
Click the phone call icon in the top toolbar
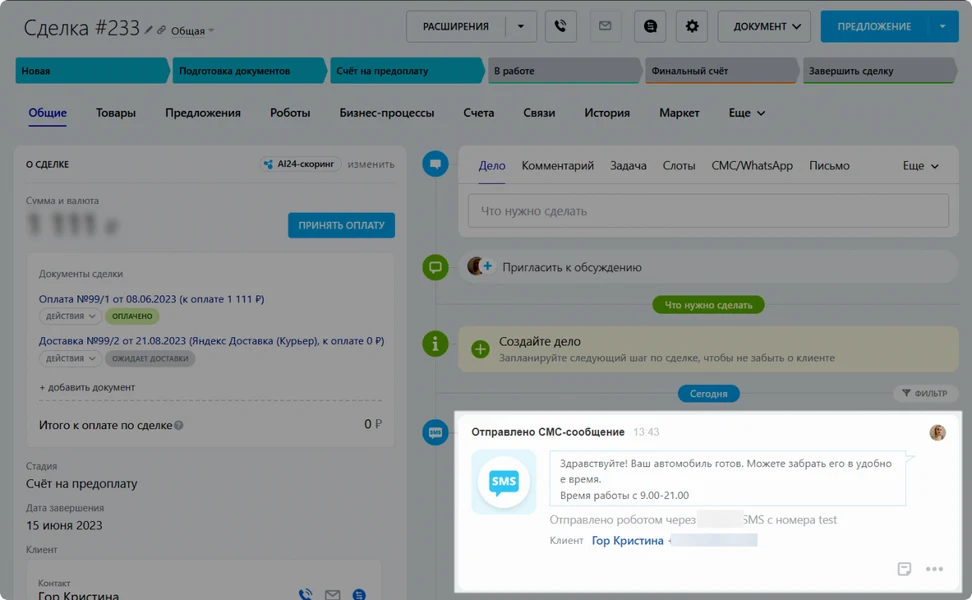point(561,26)
